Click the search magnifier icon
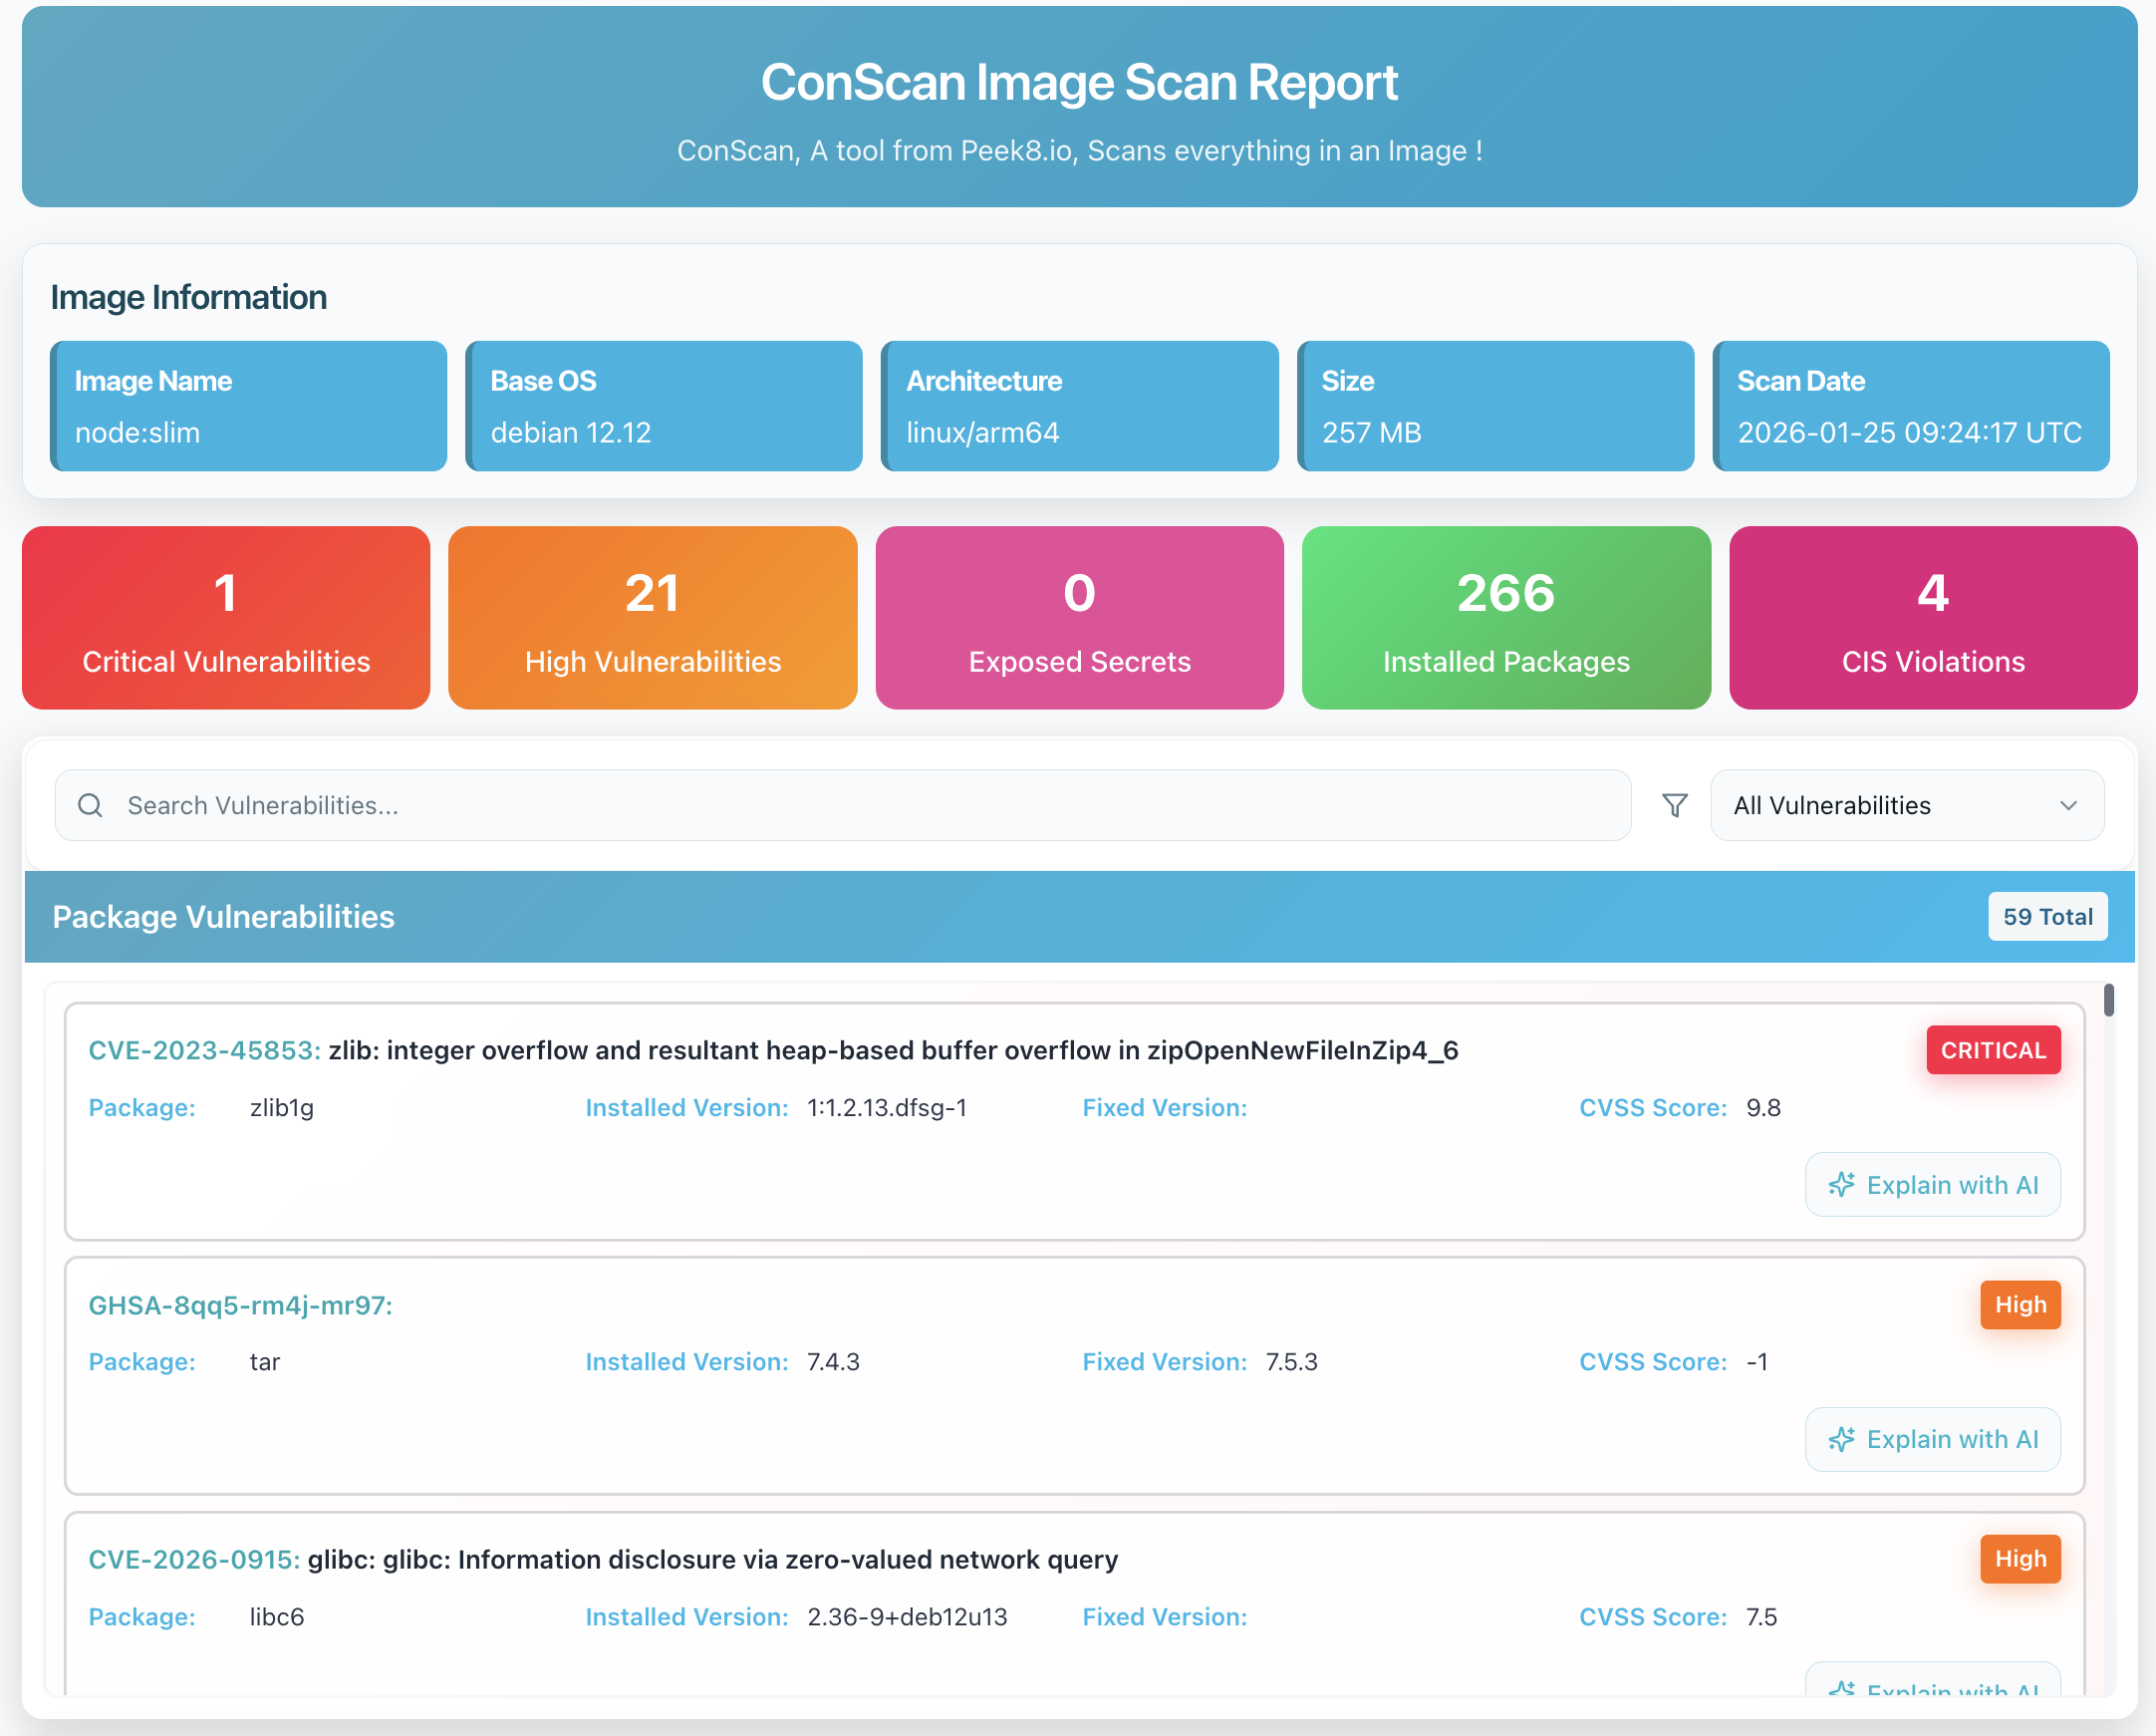Viewport: 2156px width, 1736px height. point(90,806)
